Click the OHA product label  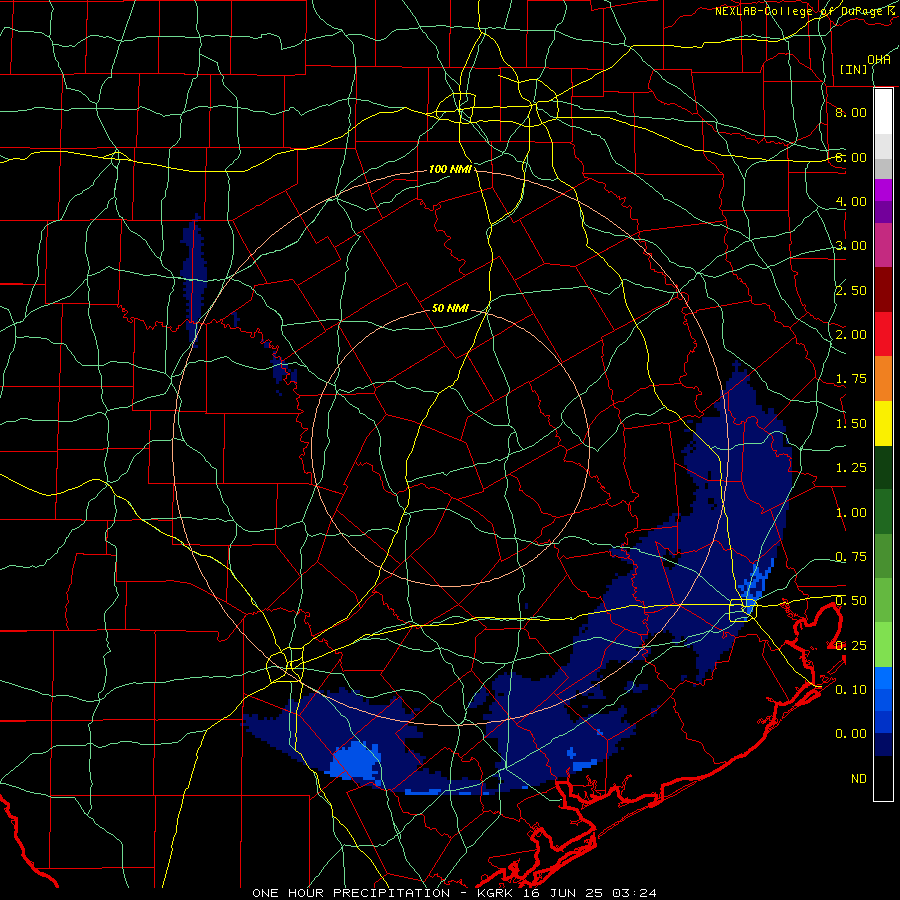pos(879,60)
